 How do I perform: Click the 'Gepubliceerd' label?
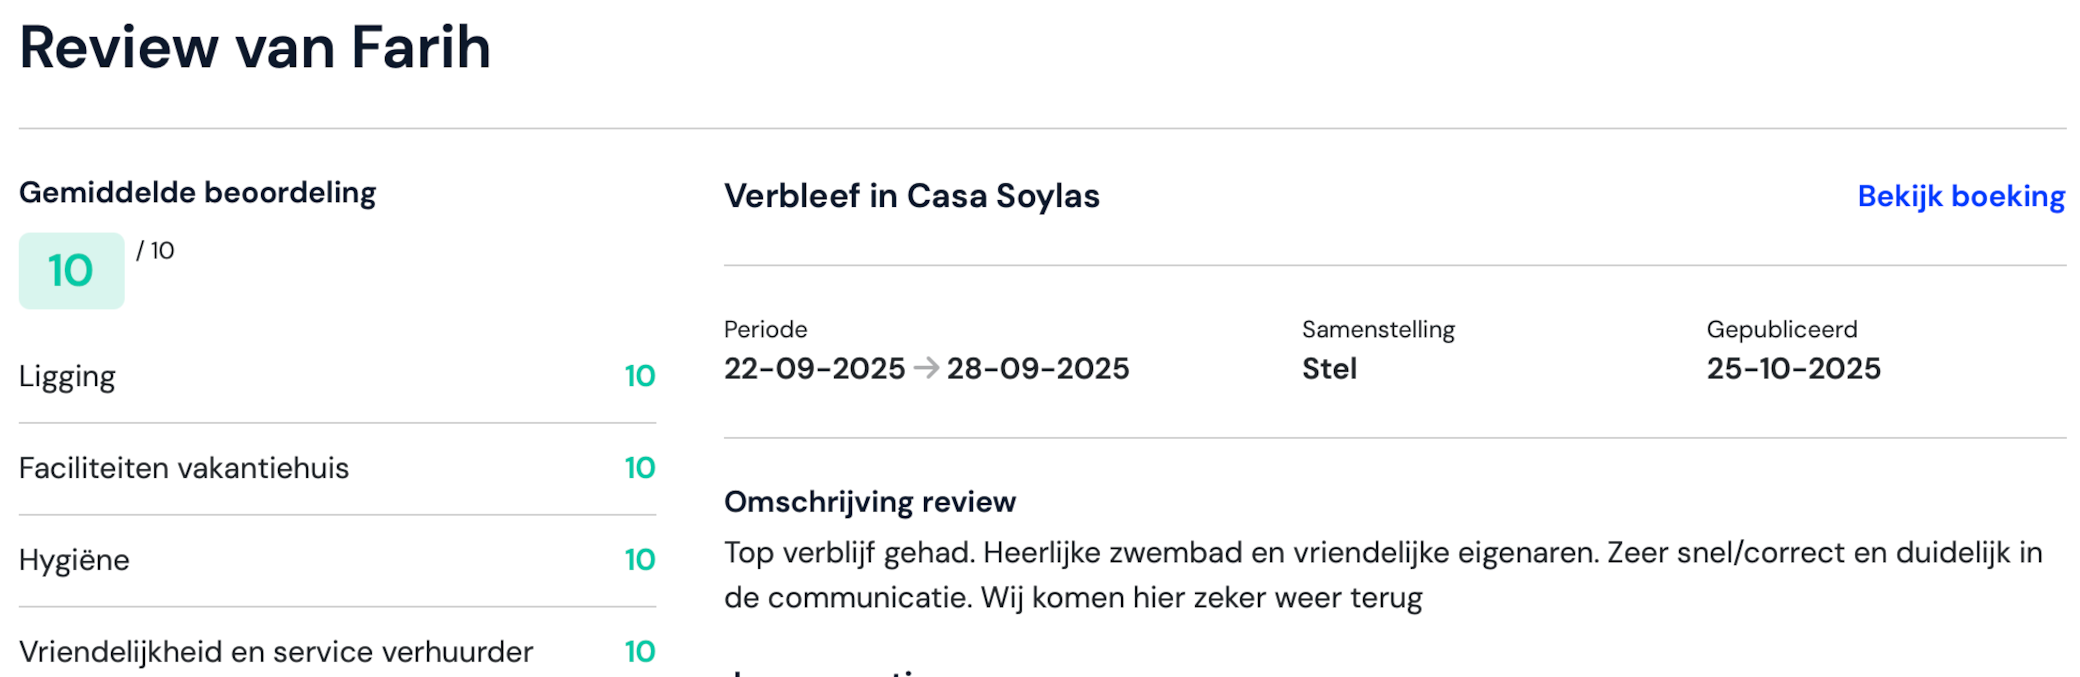[x=1781, y=329]
